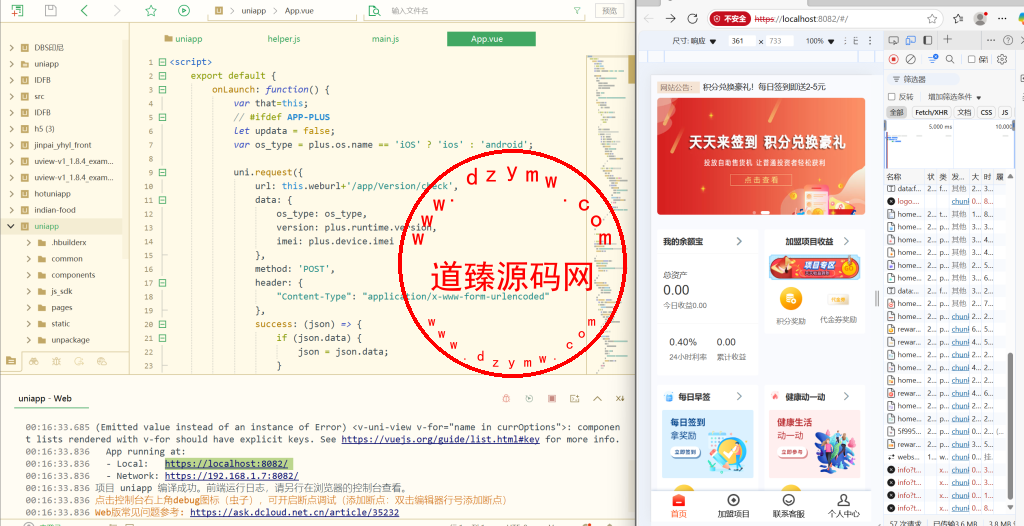The width and height of the screenshot is (1024, 526).
Task: Toggle the device emulation icon in DevTools
Action: click(x=912, y=41)
